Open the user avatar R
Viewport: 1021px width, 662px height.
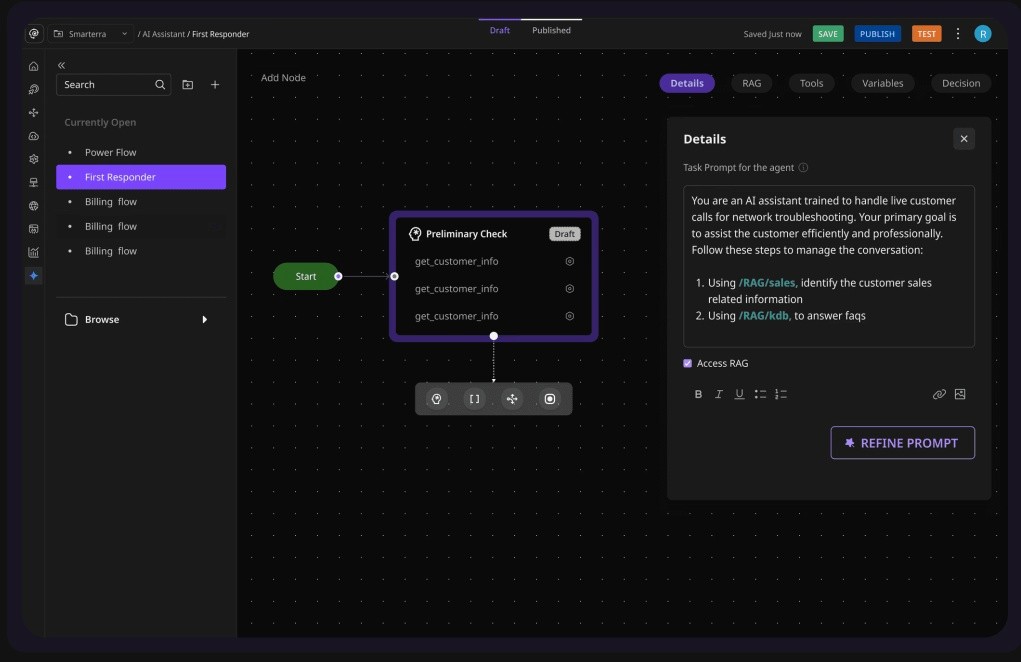(983, 34)
